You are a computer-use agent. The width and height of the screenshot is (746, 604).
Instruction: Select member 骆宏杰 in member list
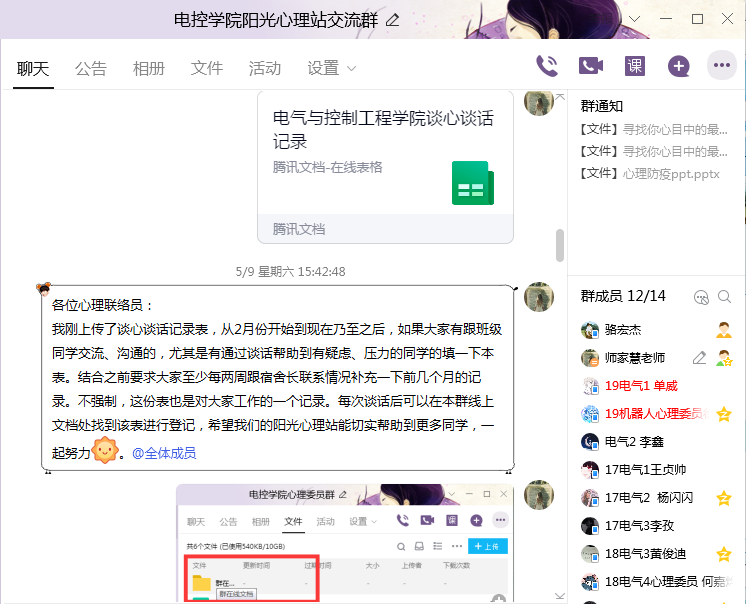click(623, 330)
